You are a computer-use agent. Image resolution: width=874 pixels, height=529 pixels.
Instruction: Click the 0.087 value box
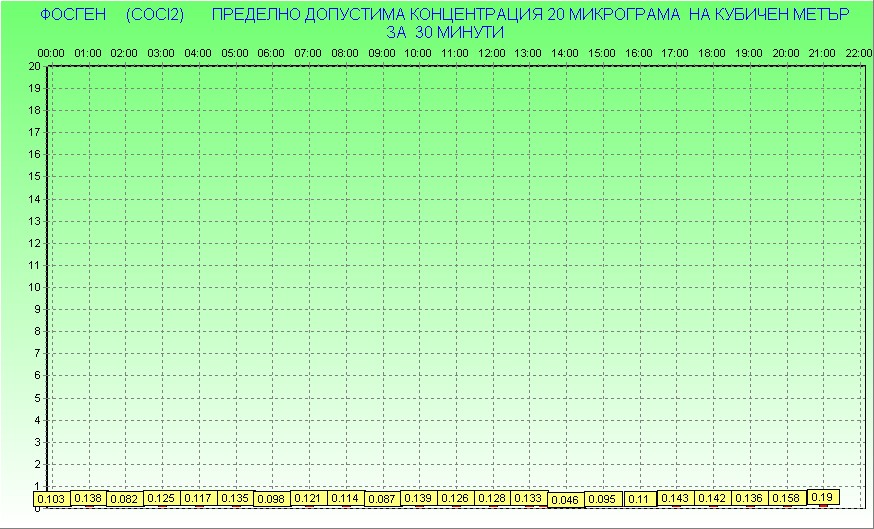381,498
